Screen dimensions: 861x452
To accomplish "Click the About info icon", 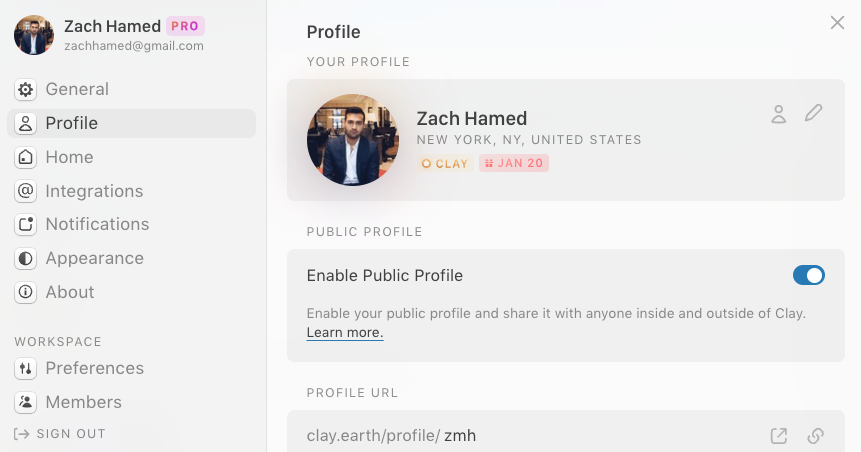I will click(26, 292).
